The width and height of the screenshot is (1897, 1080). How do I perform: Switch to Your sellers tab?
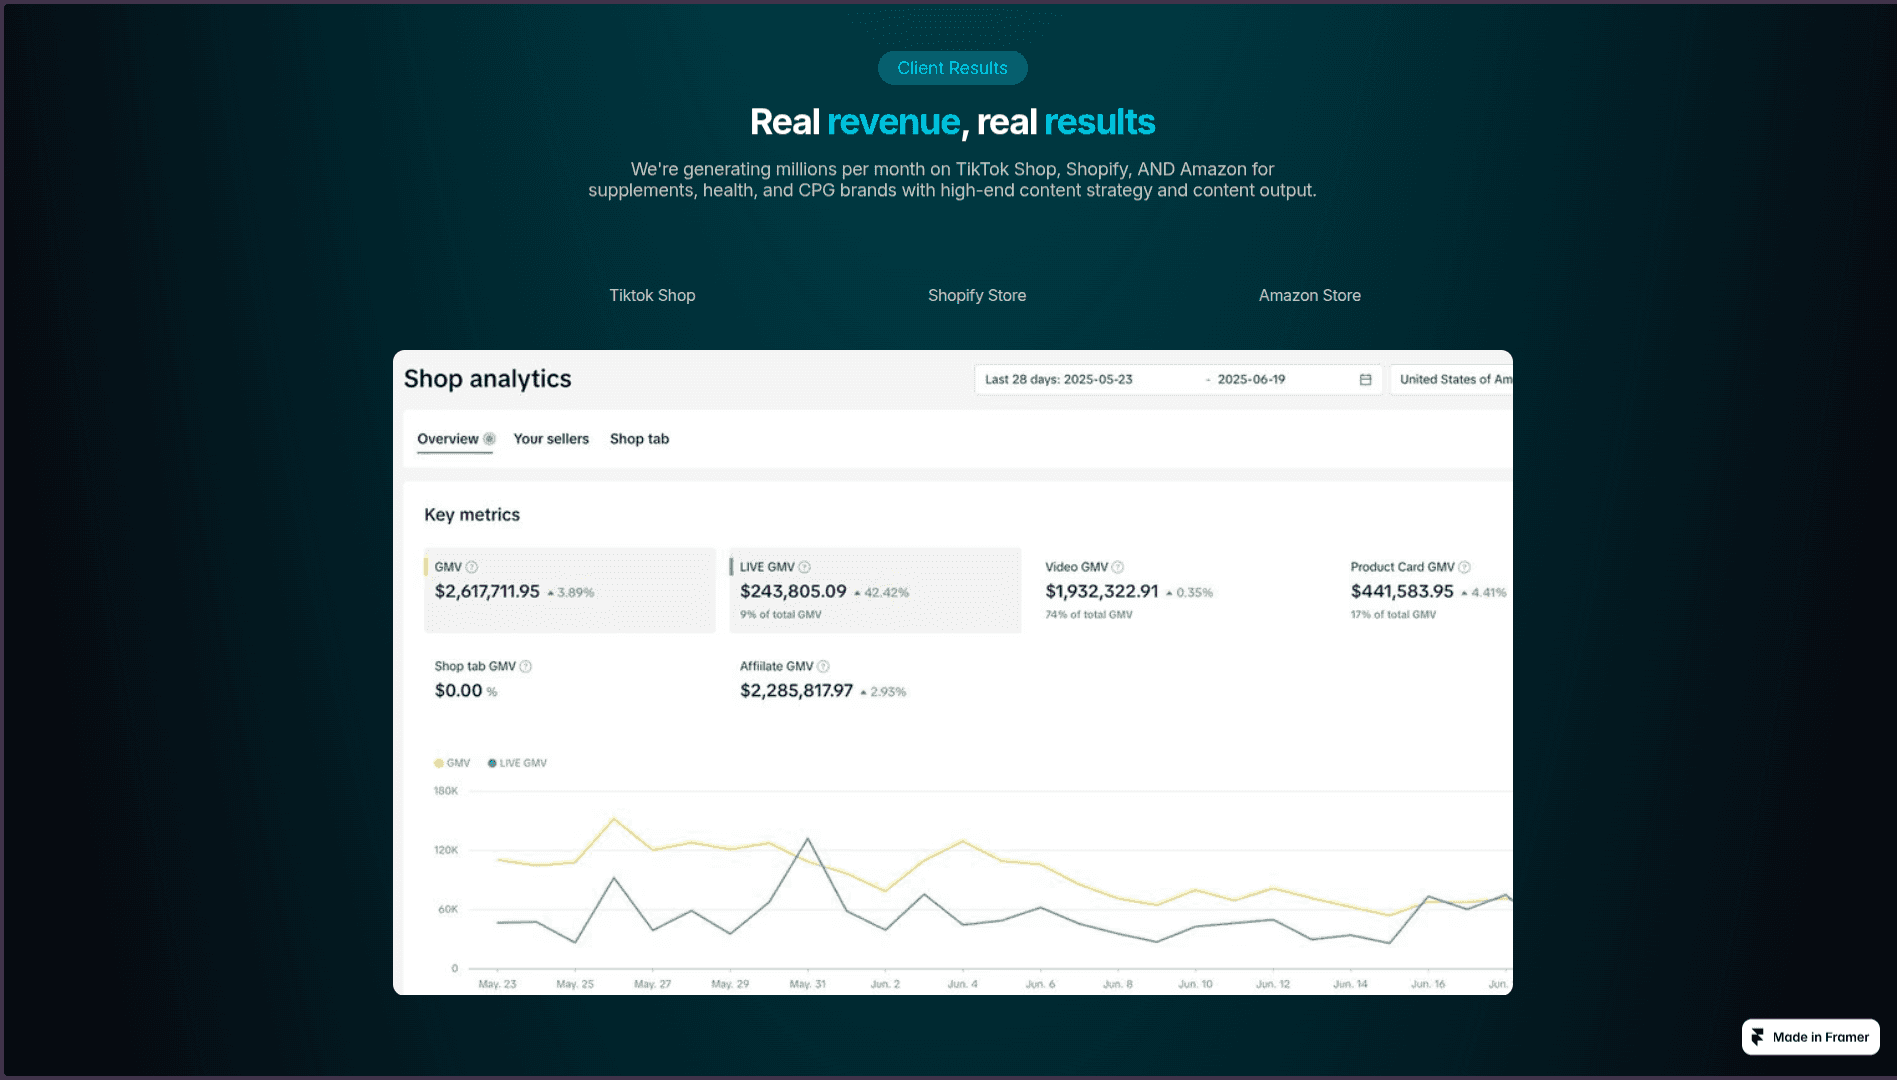coord(551,439)
